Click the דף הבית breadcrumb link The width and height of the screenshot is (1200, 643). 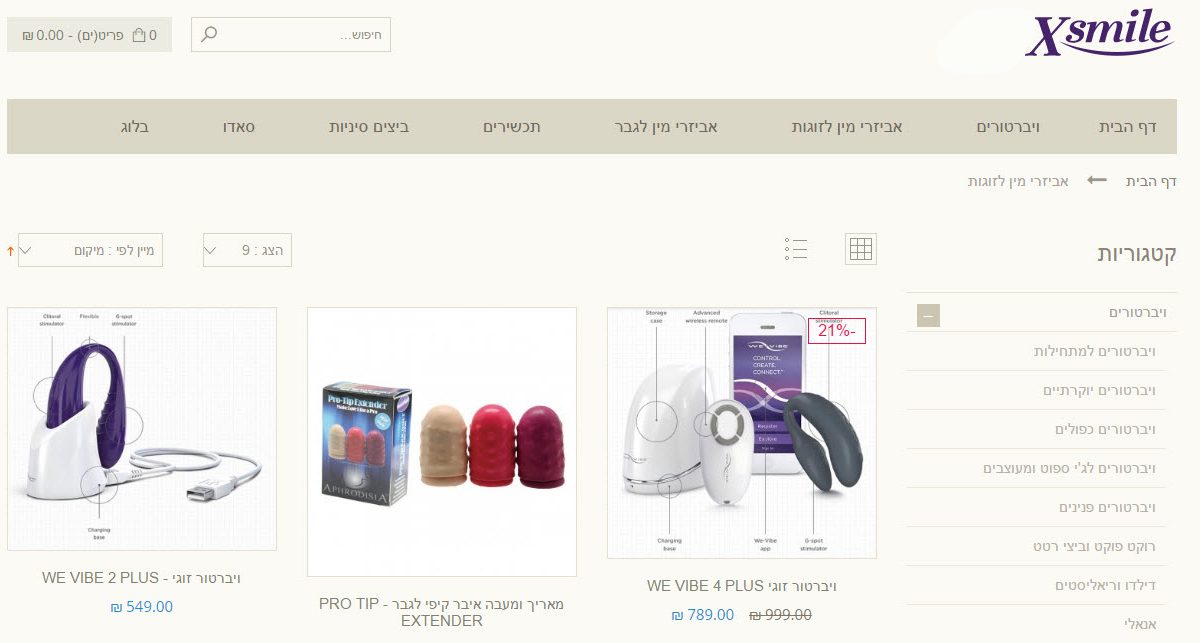(x=1151, y=181)
